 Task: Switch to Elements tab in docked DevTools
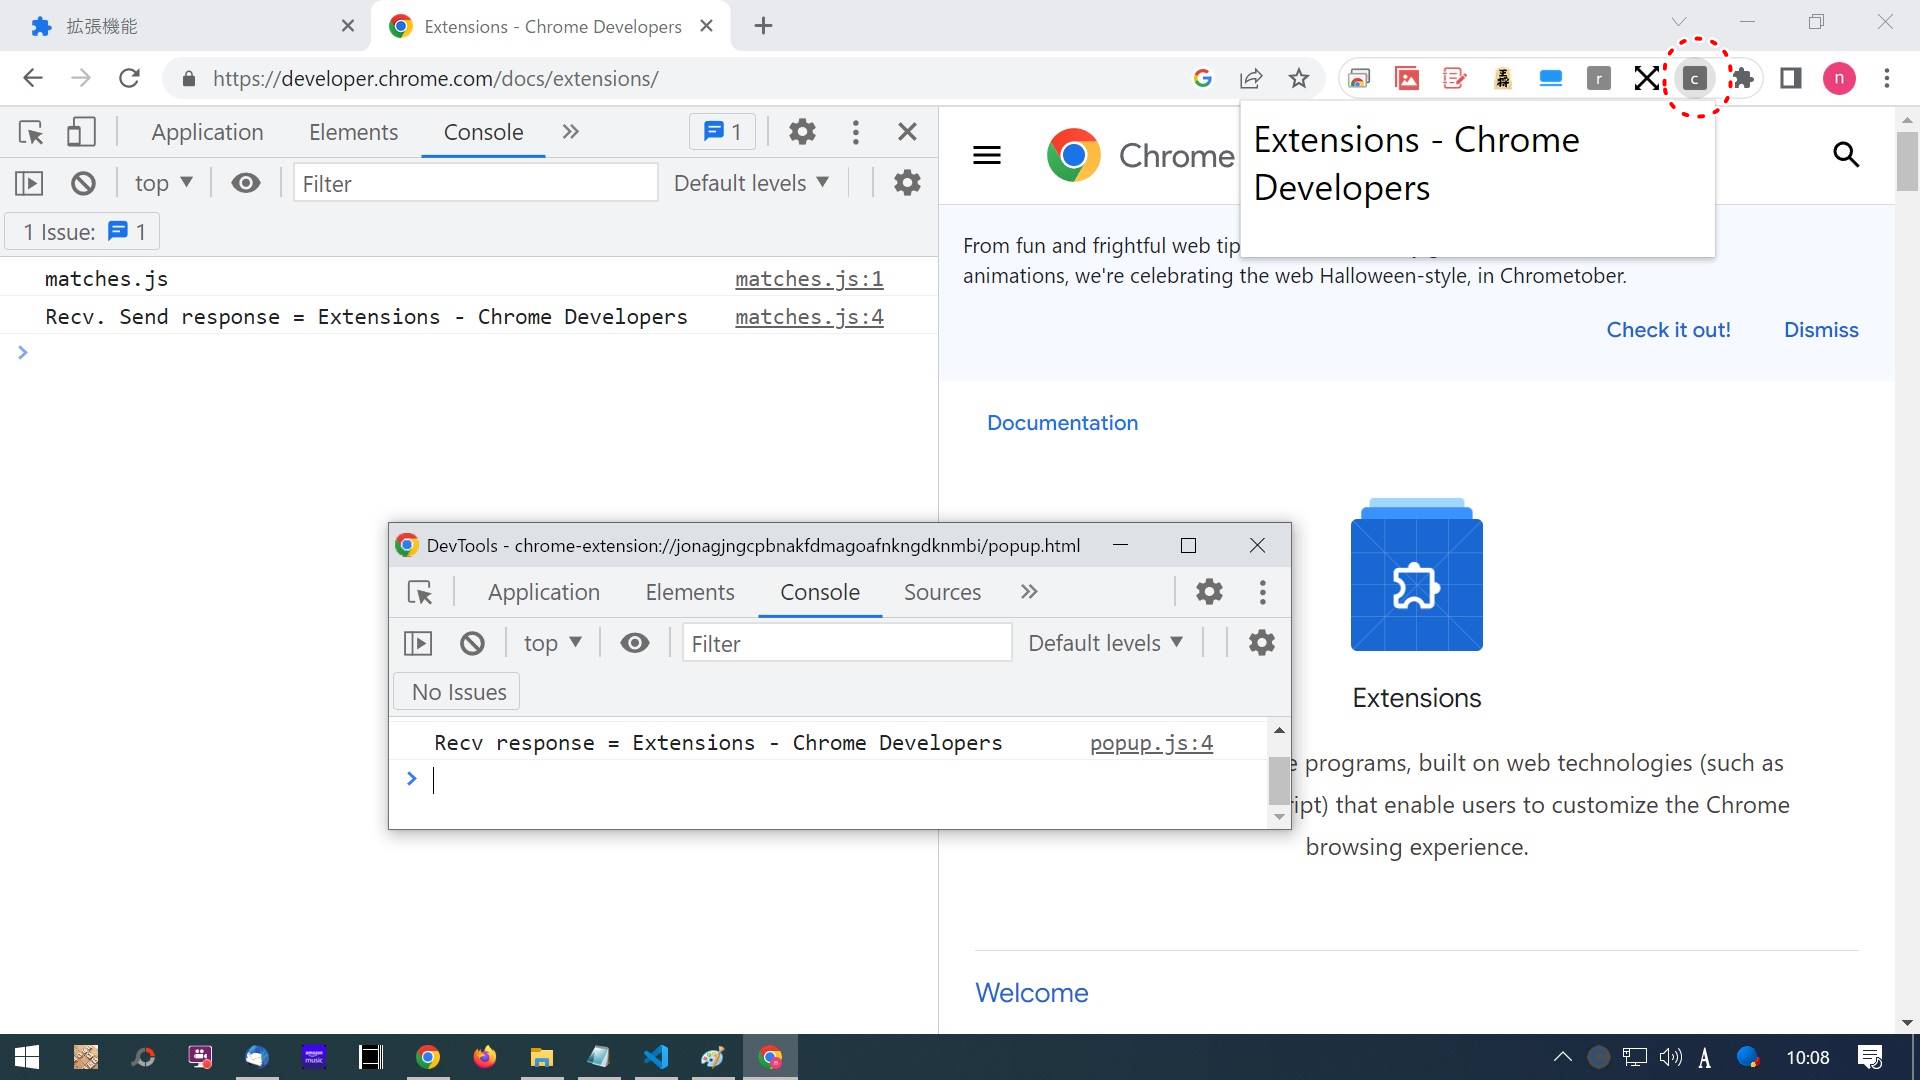tap(353, 132)
